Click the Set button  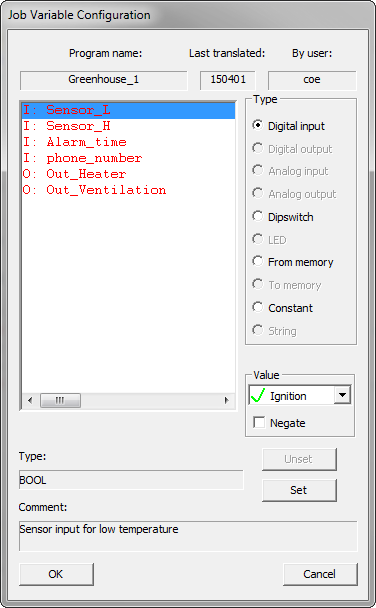(x=299, y=490)
